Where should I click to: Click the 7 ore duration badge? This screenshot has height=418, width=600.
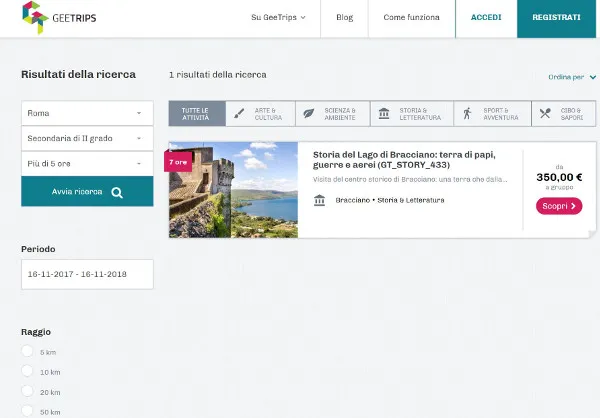point(178,162)
